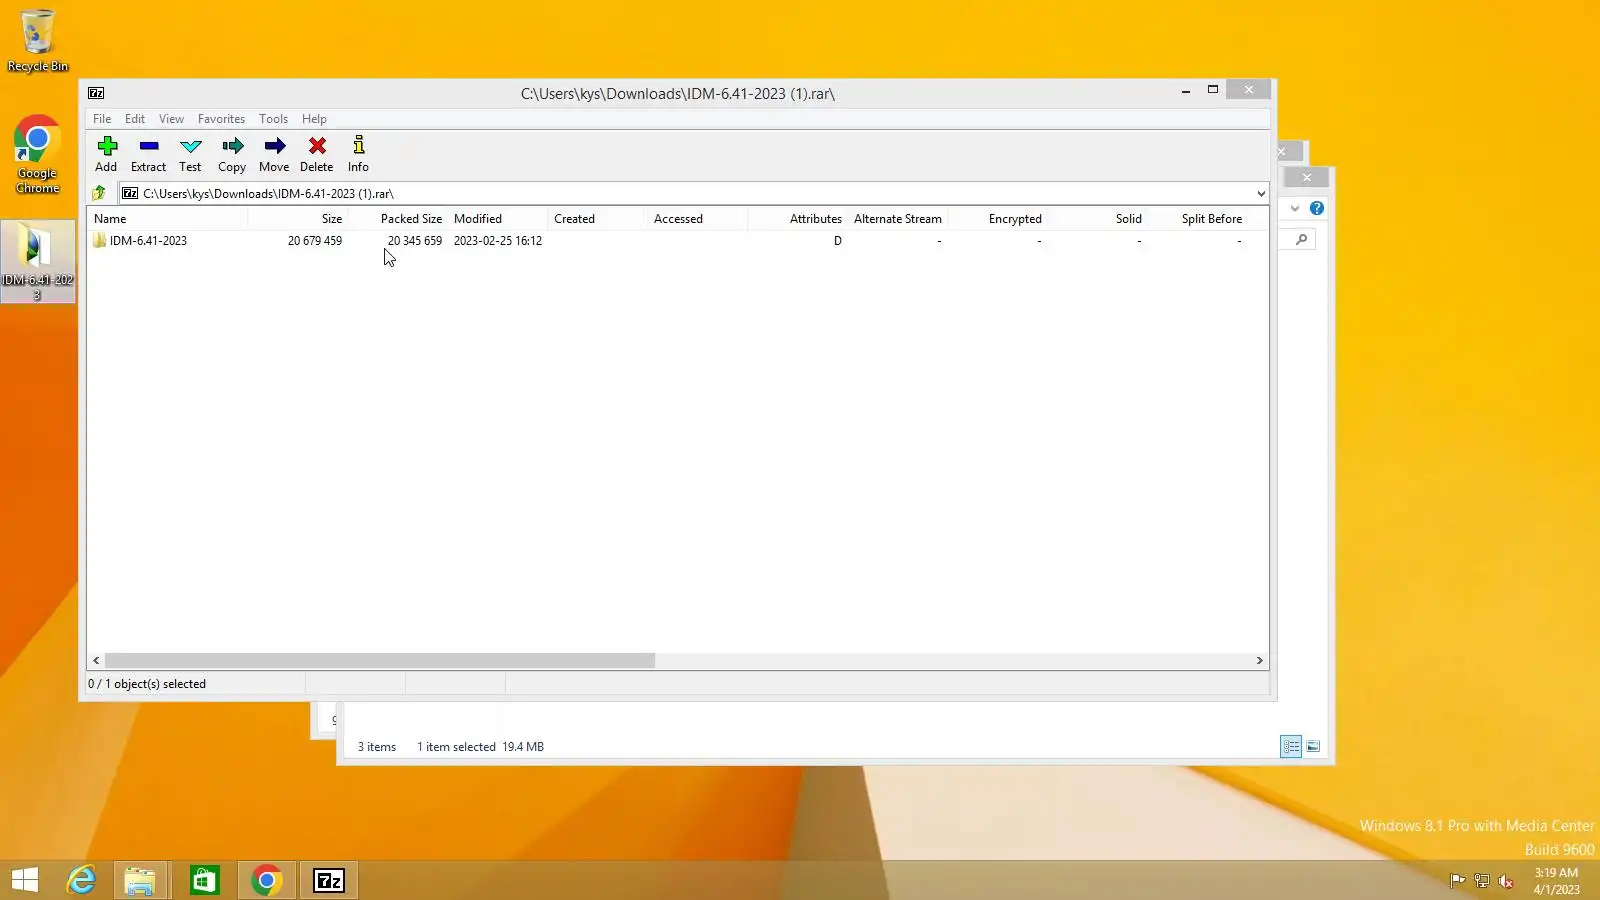Click network tray icon
This screenshot has width=1600, height=900.
(1482, 881)
